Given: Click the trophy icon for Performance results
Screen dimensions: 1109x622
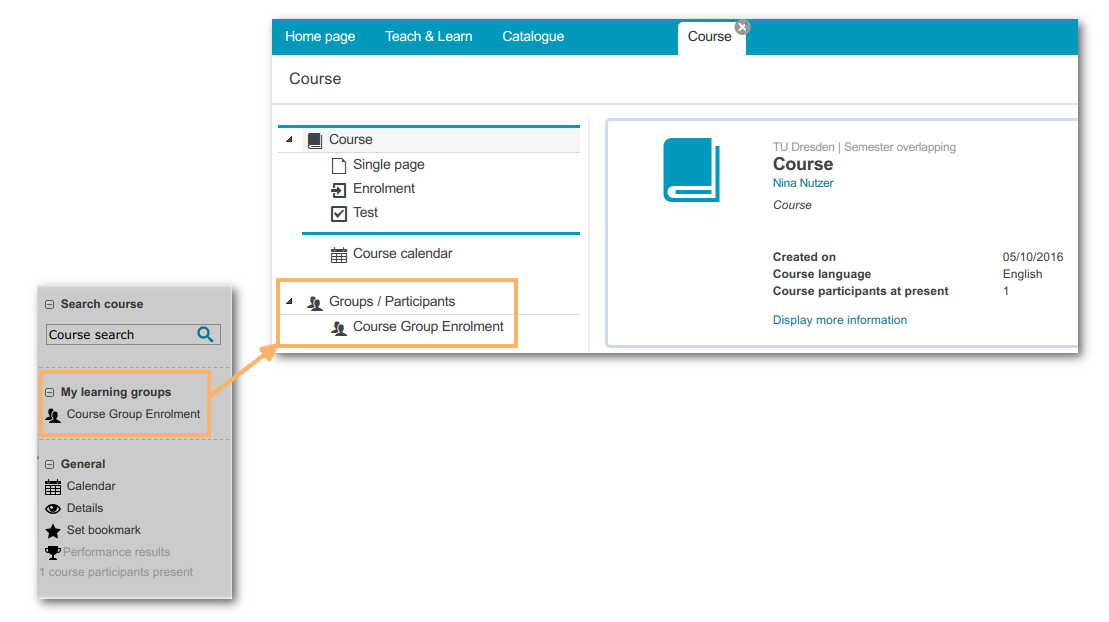Looking at the screenshot, I should point(53,552).
